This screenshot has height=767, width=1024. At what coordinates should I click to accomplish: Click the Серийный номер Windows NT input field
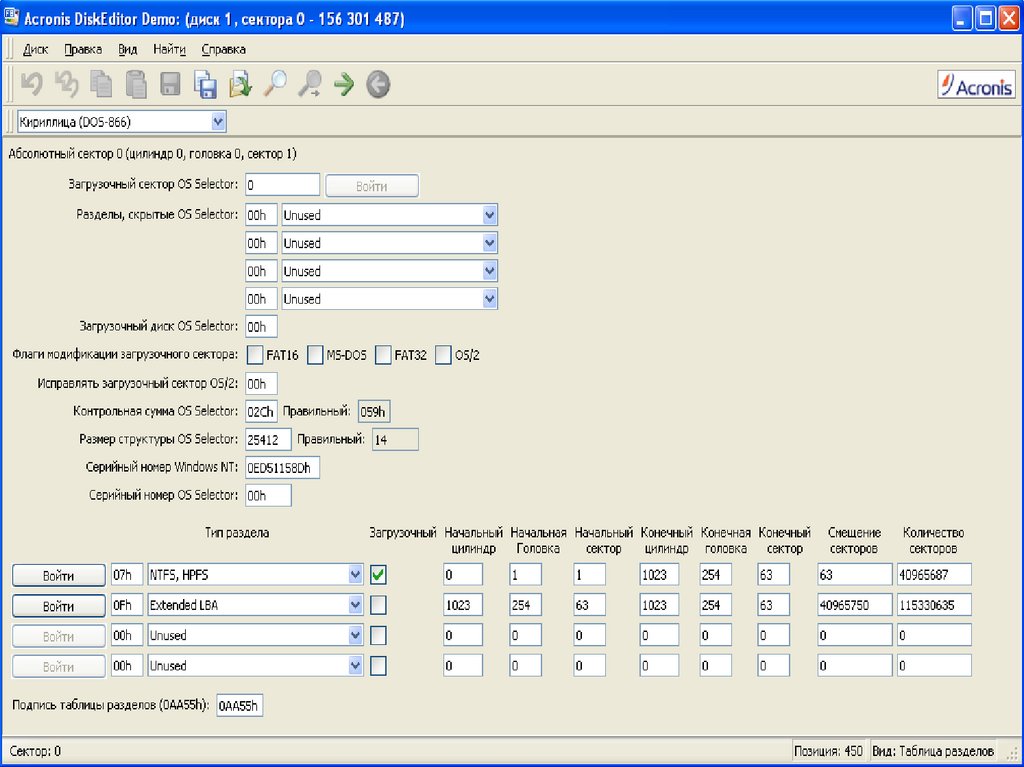pos(283,468)
